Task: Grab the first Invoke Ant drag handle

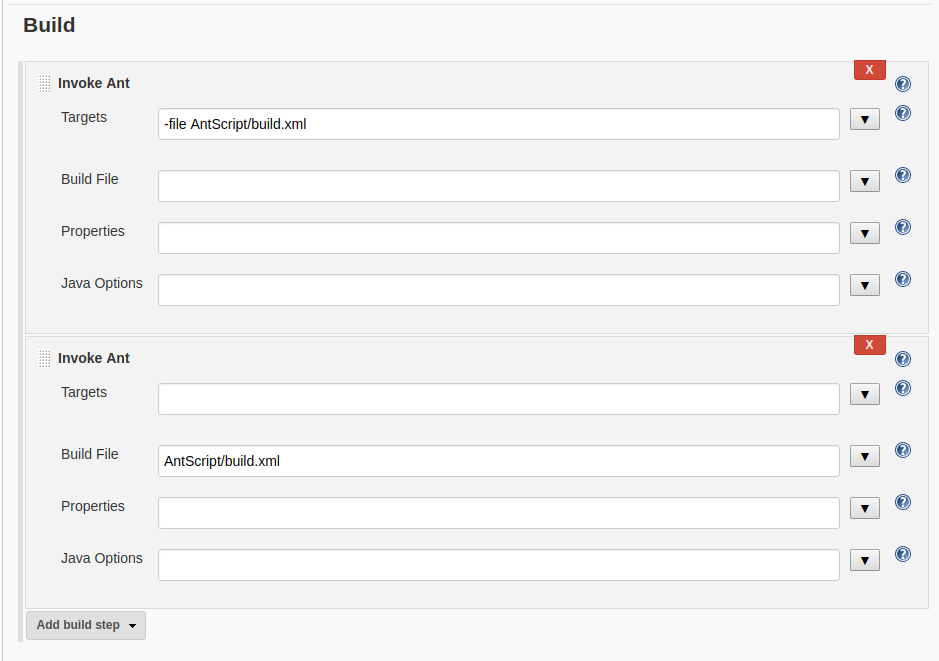Action: (x=44, y=83)
